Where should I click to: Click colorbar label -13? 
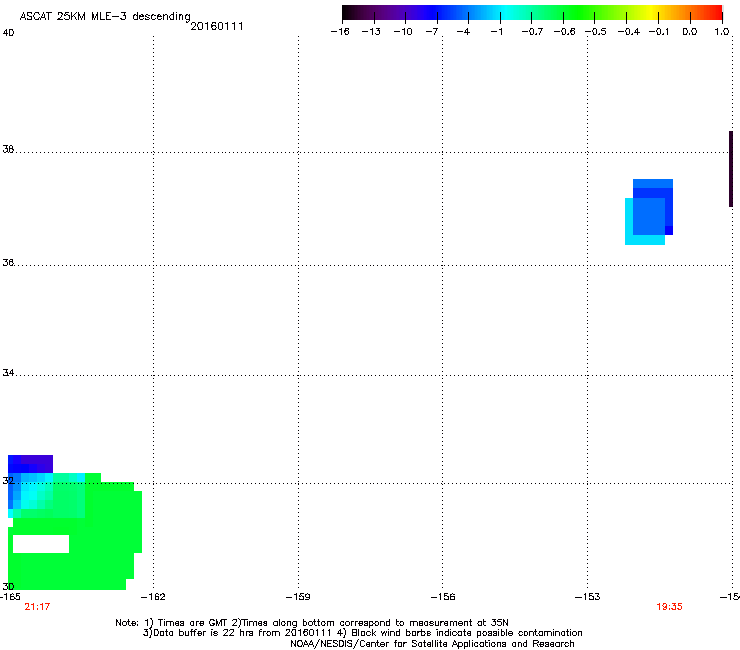click(371, 32)
